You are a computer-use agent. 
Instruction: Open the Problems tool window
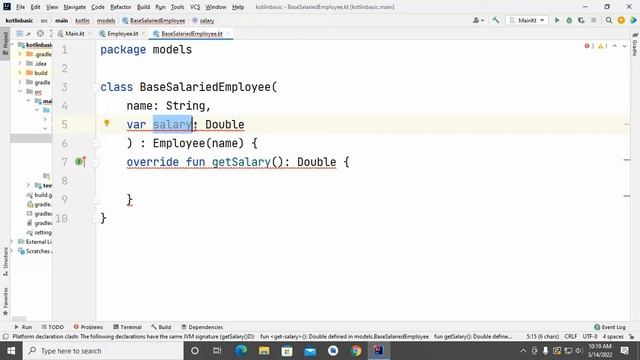coord(88,327)
